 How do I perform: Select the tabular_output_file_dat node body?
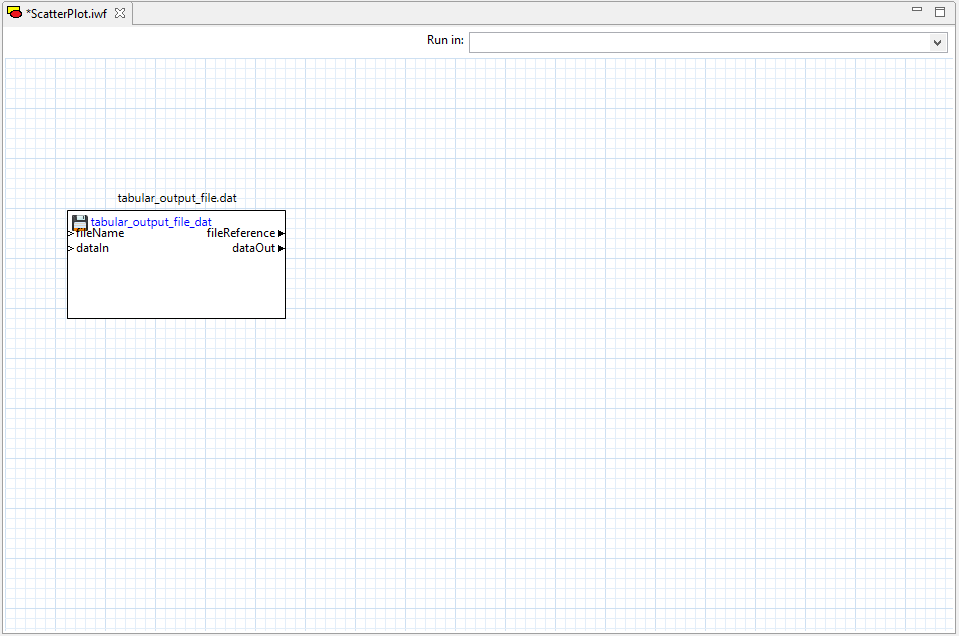click(176, 285)
